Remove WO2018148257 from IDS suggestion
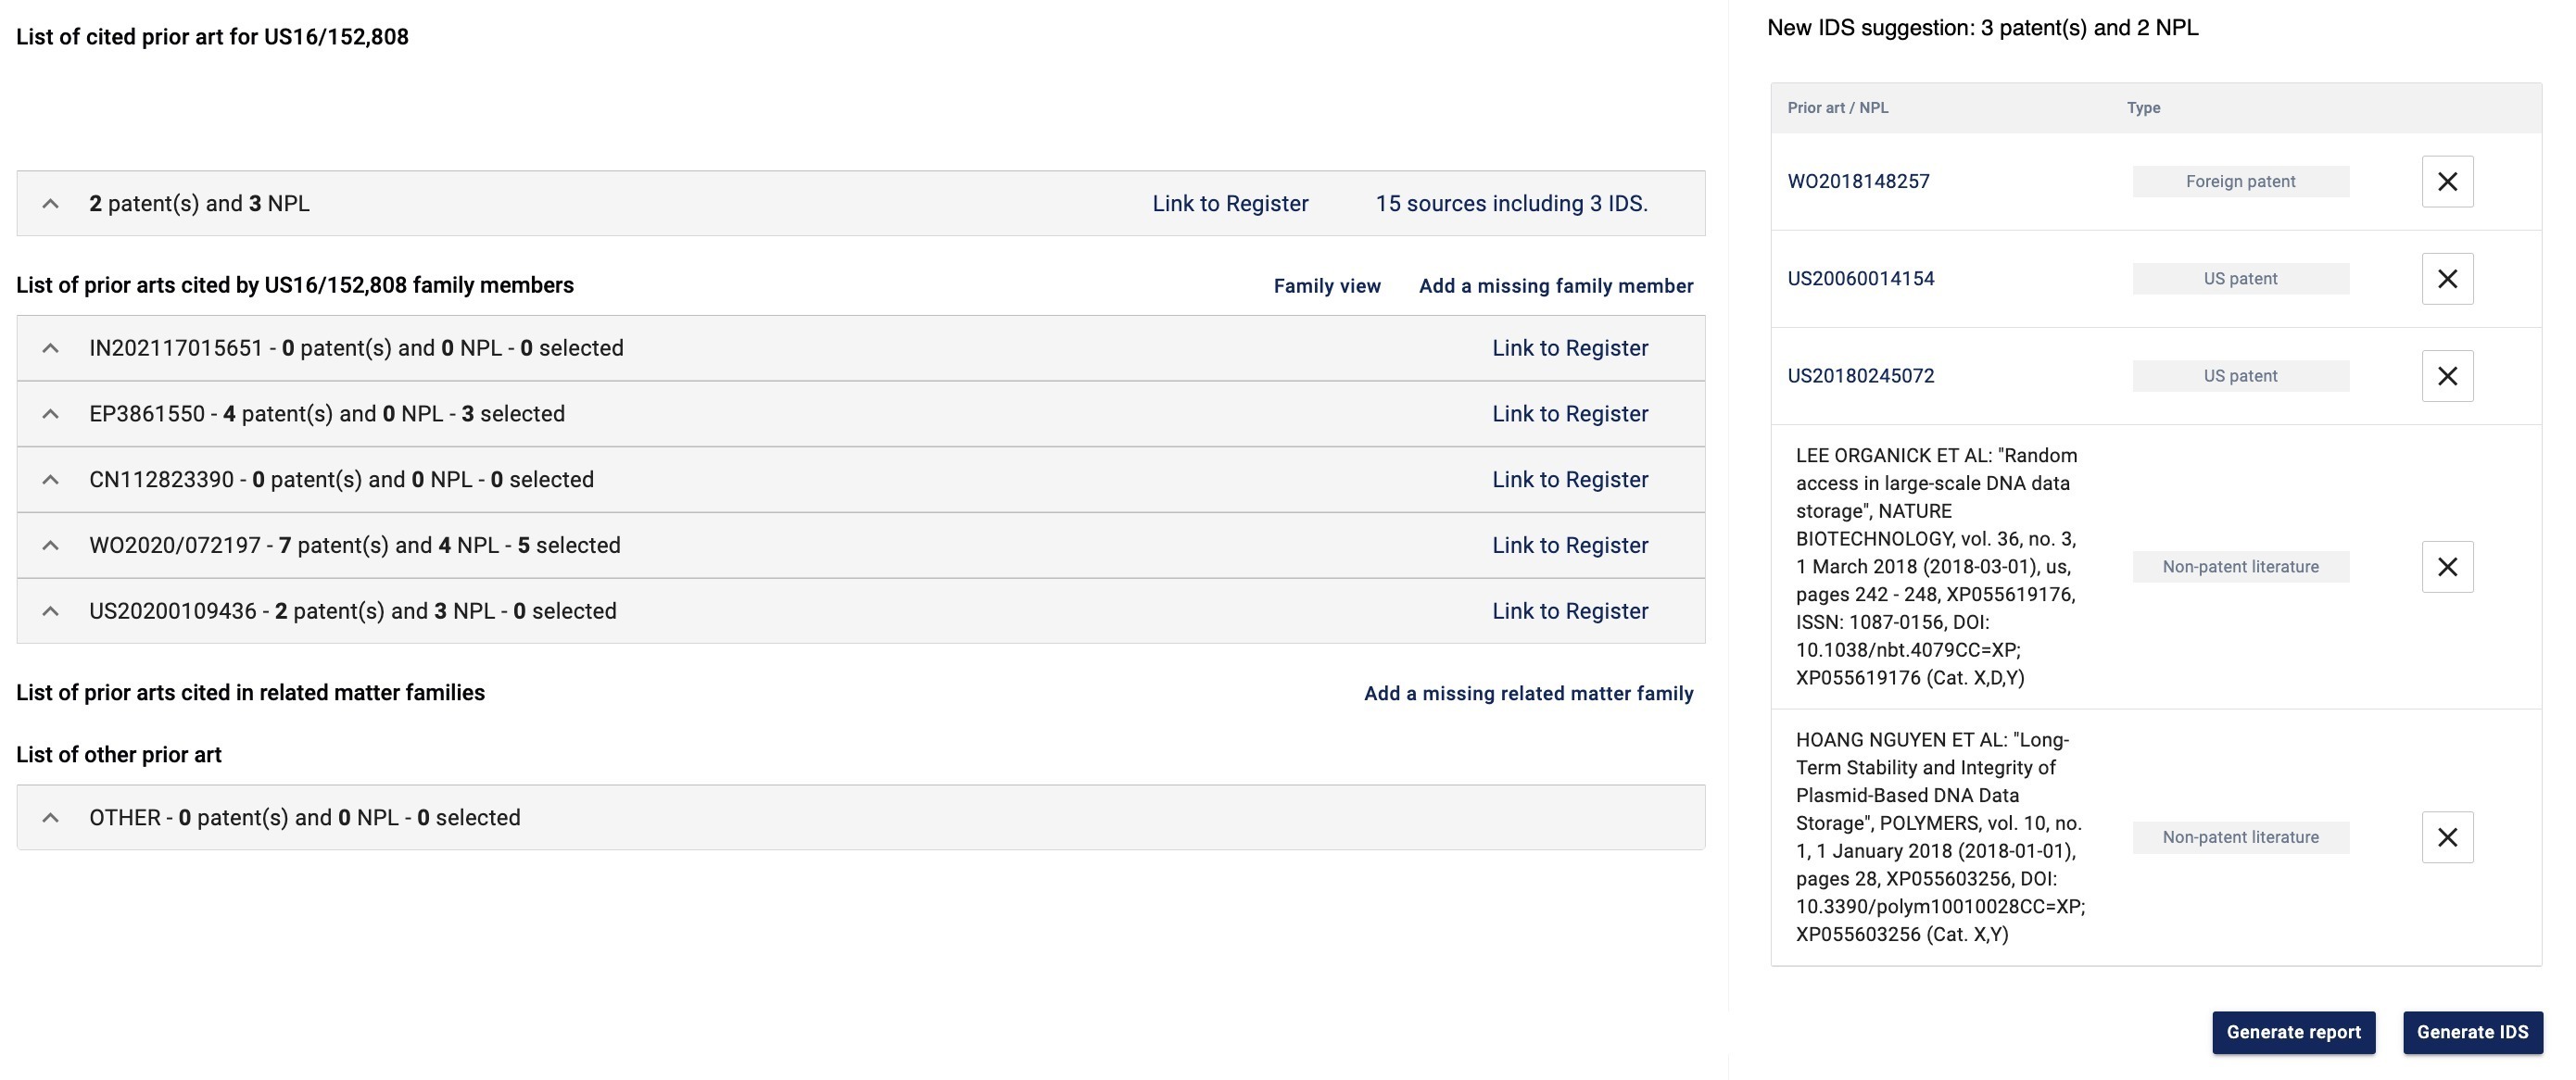Viewport: 2576px width, 1080px height. 2447,181
